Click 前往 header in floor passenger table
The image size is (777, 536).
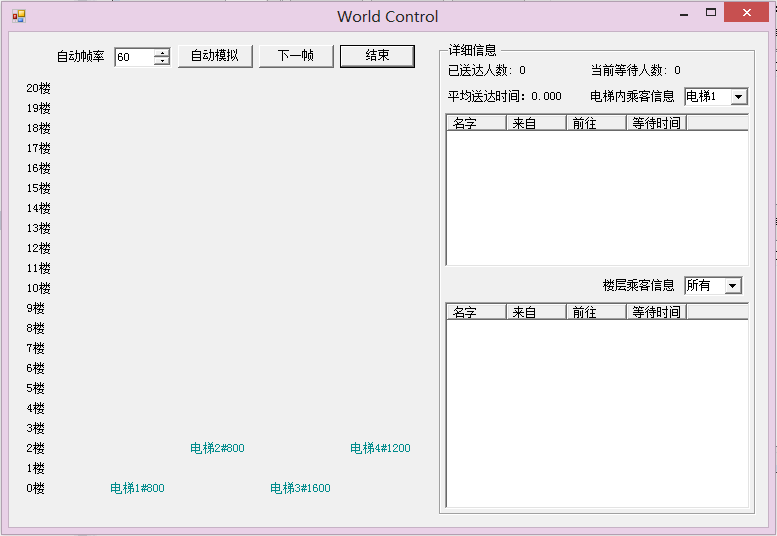pyautogui.click(x=597, y=312)
